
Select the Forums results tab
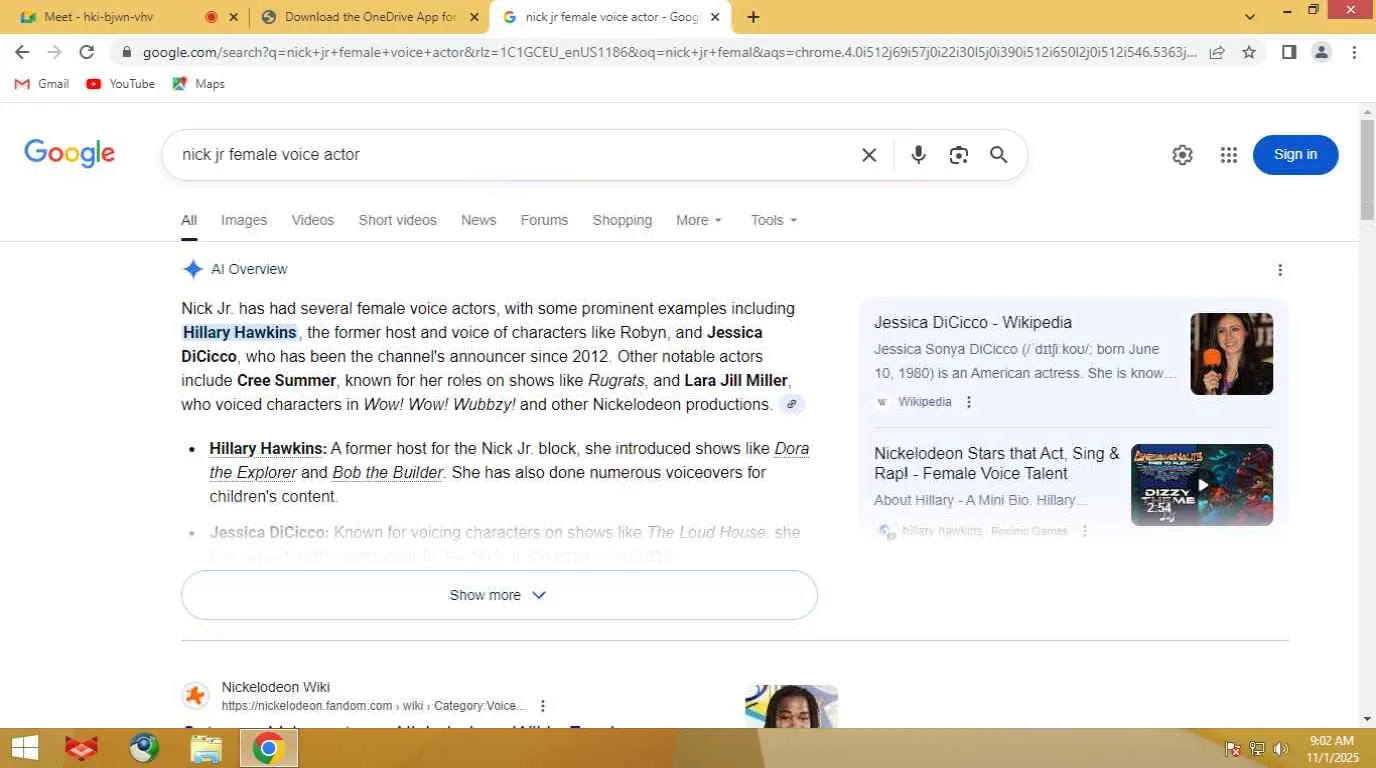pos(544,220)
